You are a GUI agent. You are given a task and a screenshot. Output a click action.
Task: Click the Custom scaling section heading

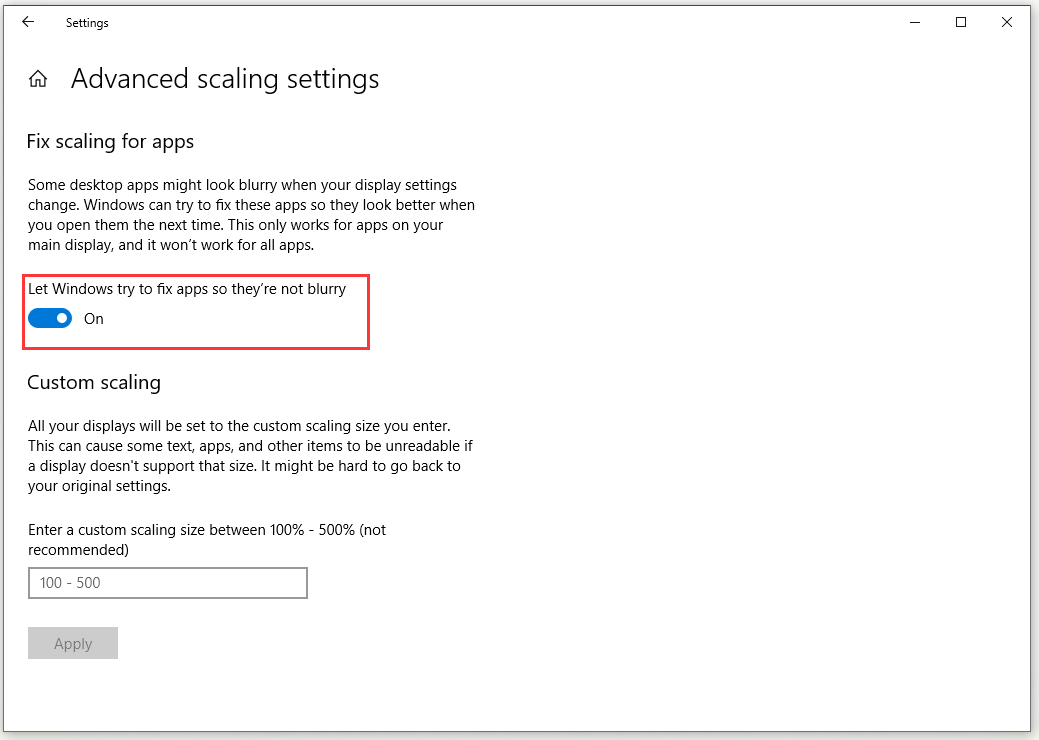(94, 382)
